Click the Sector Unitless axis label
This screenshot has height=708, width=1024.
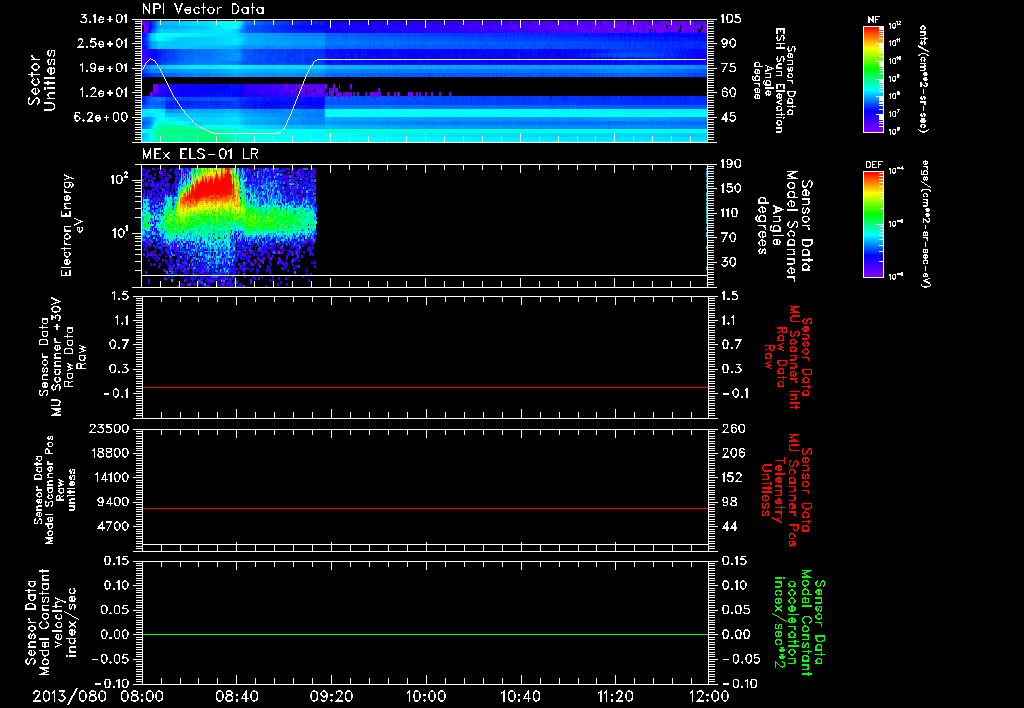pyautogui.click(x=41, y=80)
